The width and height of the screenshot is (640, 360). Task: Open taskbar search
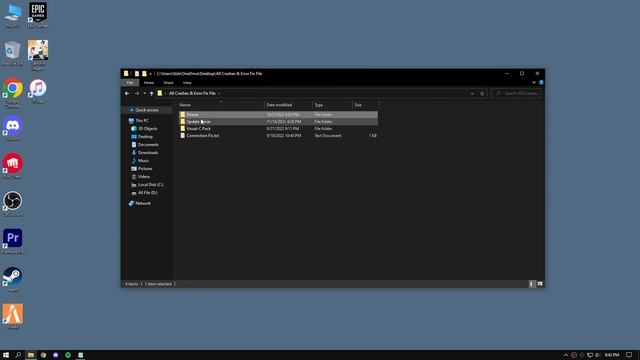point(18,355)
